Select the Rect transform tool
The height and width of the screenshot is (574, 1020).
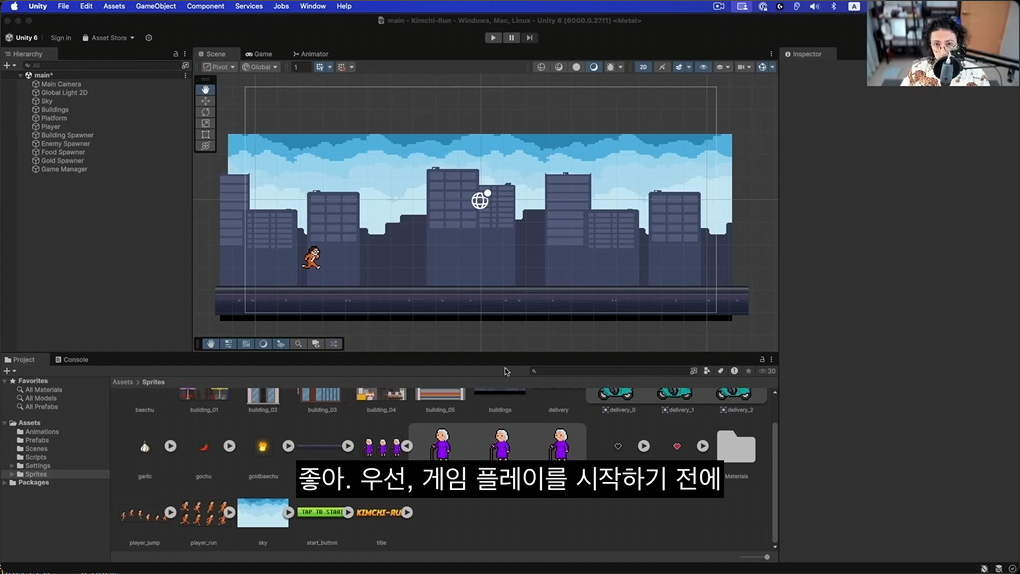[x=206, y=135]
